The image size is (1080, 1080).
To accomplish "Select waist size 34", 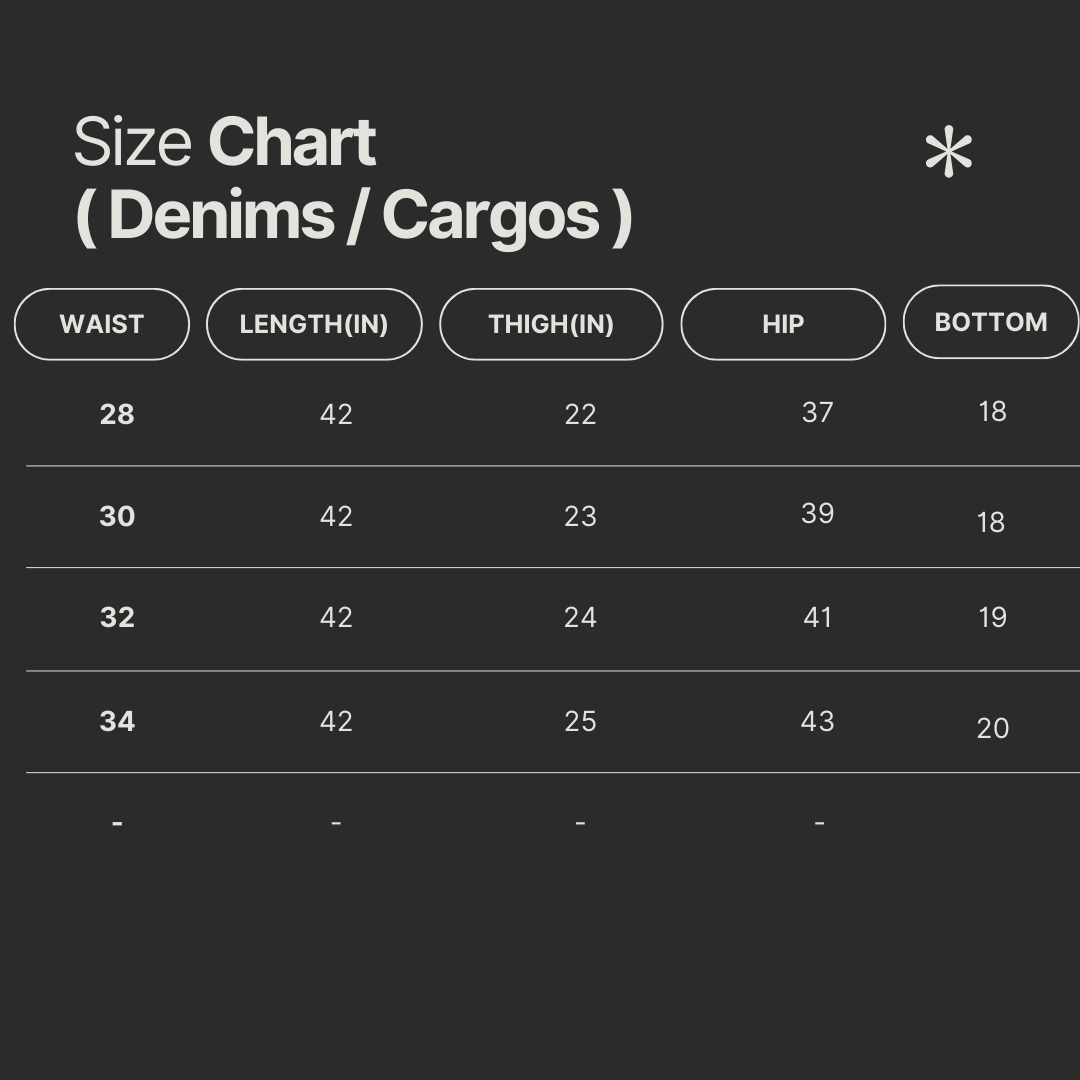I will pos(117,721).
